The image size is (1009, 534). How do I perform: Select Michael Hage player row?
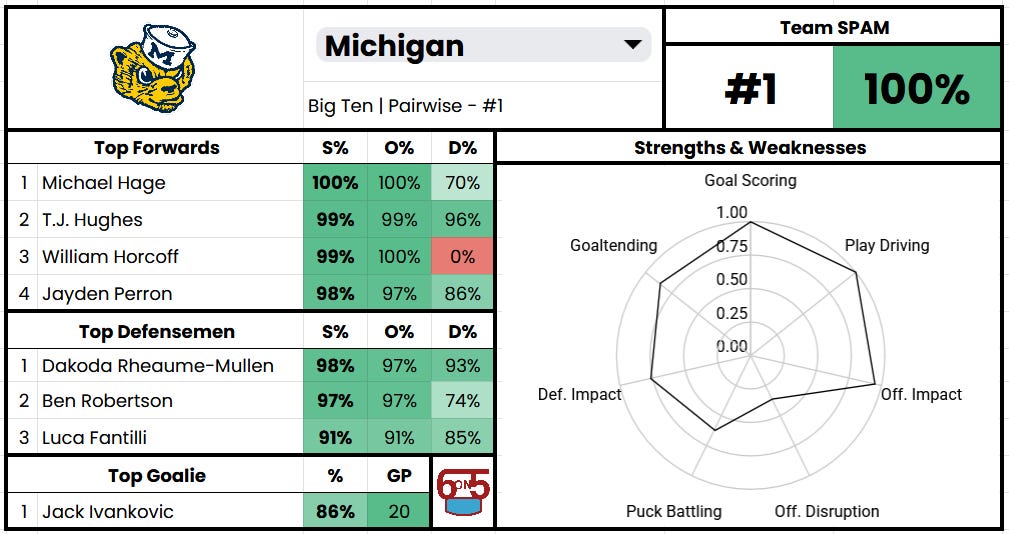pos(250,183)
